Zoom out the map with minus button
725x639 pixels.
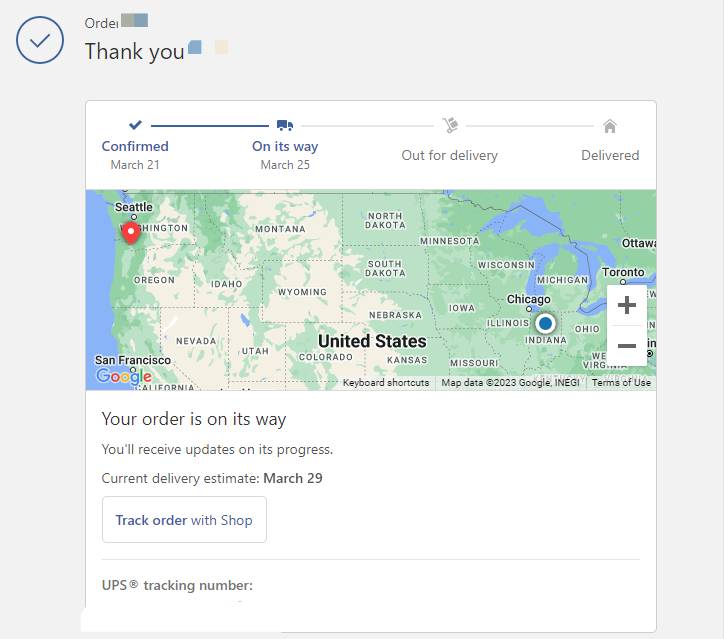627,346
